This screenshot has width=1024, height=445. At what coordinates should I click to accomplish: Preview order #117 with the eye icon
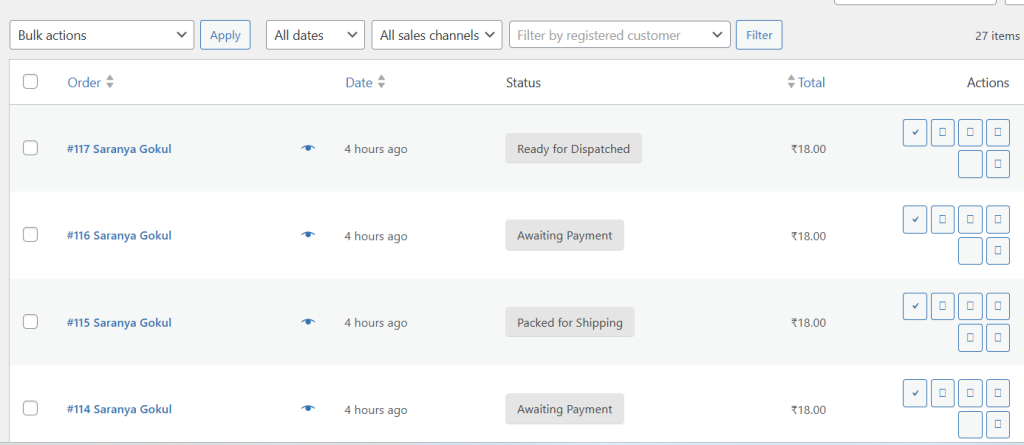308,149
